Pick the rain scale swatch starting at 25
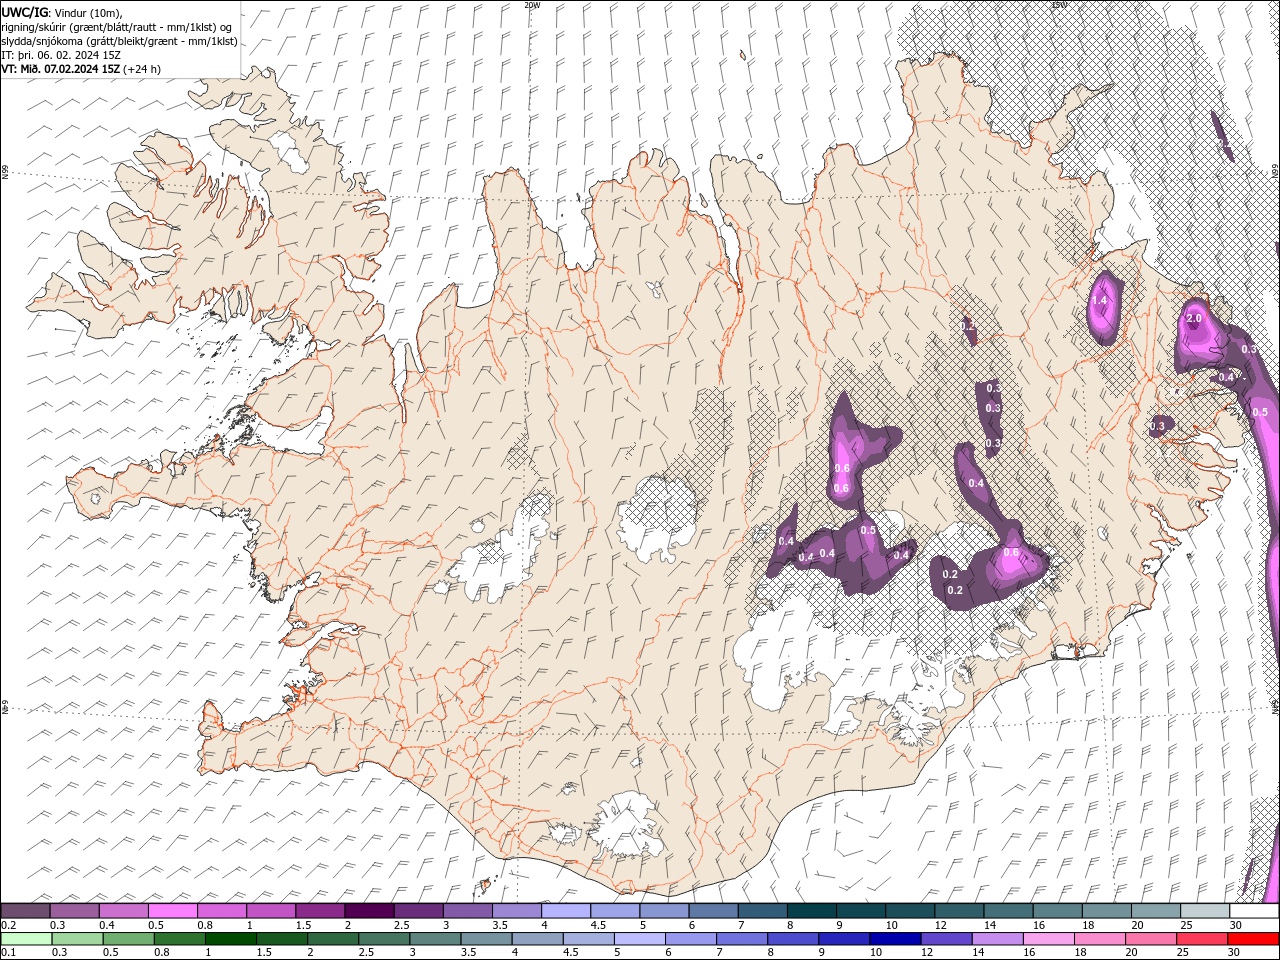 (1202, 939)
